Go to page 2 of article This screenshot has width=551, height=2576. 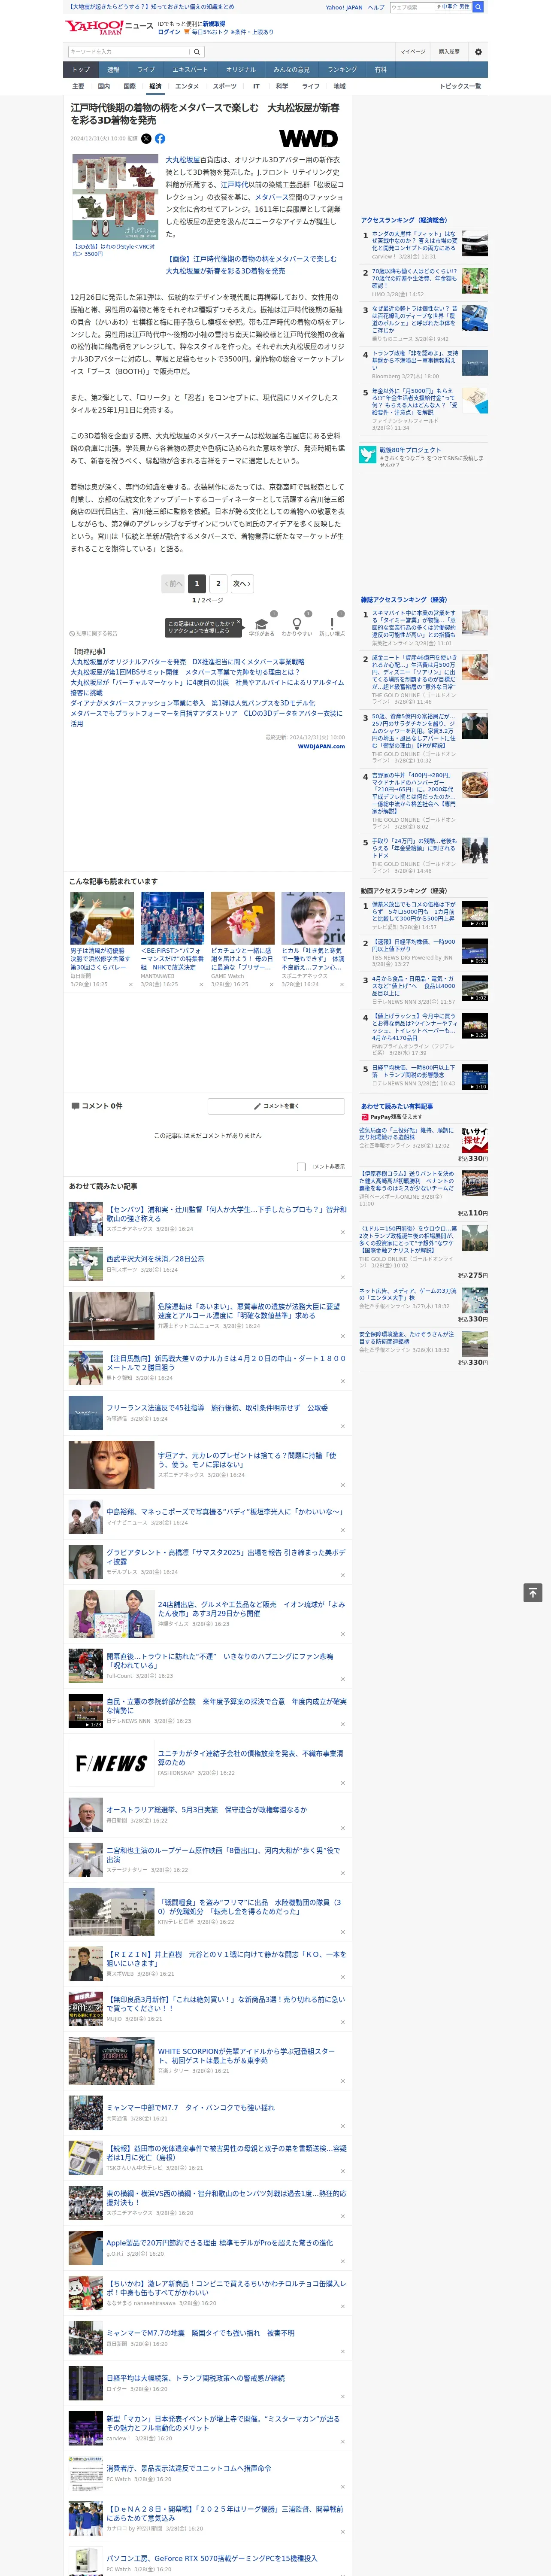tap(218, 583)
